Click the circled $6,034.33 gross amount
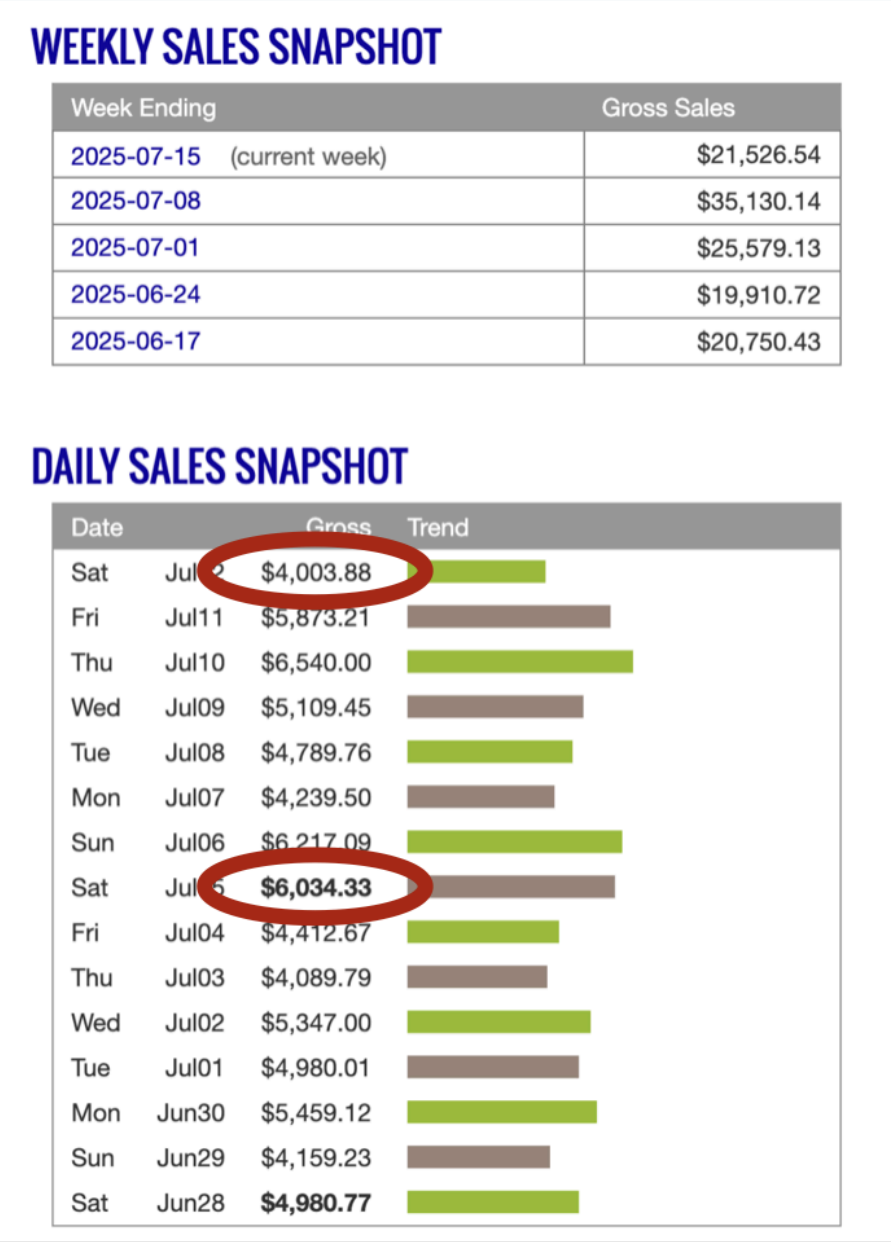The image size is (892, 1242). pyautogui.click(x=316, y=887)
